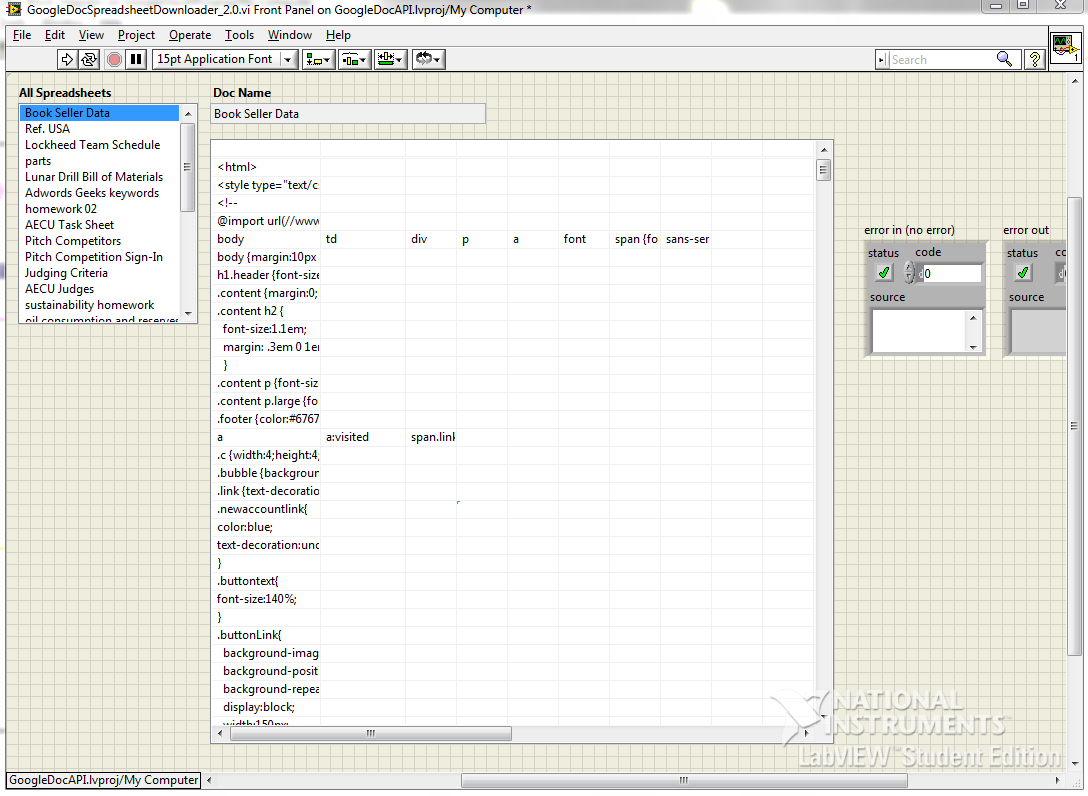Screen dimensions: 1088x796
Task: Toggle the error in status indicator
Action: (884, 273)
